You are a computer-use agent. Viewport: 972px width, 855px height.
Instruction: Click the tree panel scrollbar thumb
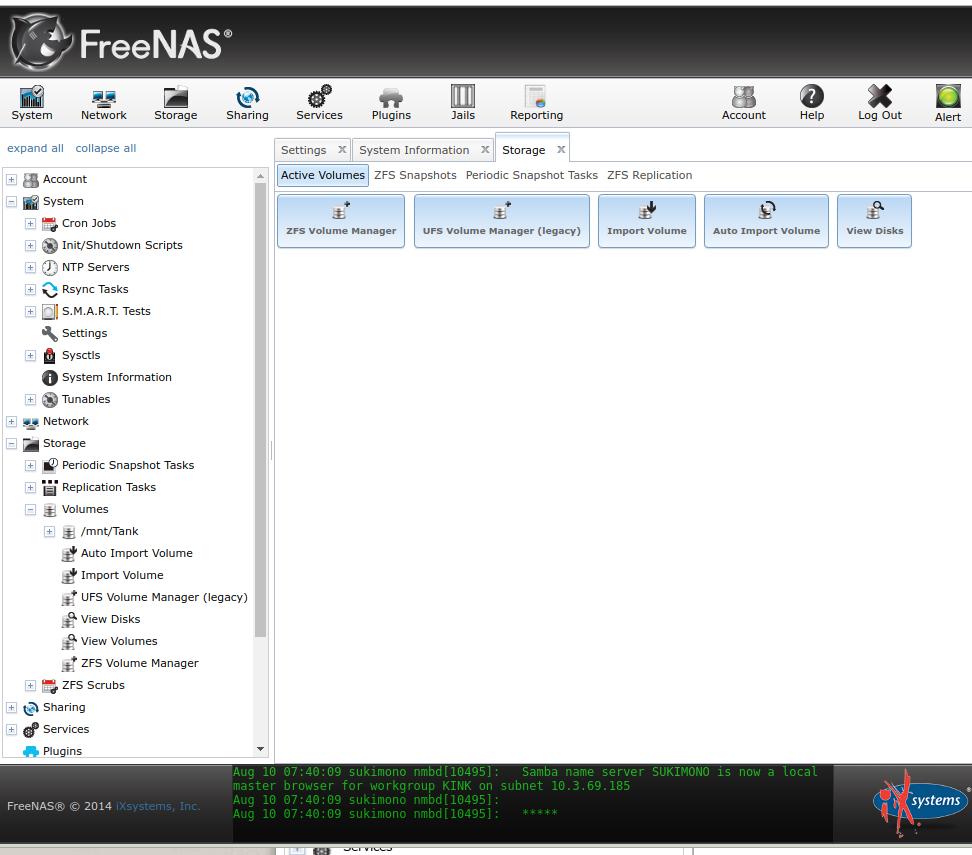tap(260, 409)
